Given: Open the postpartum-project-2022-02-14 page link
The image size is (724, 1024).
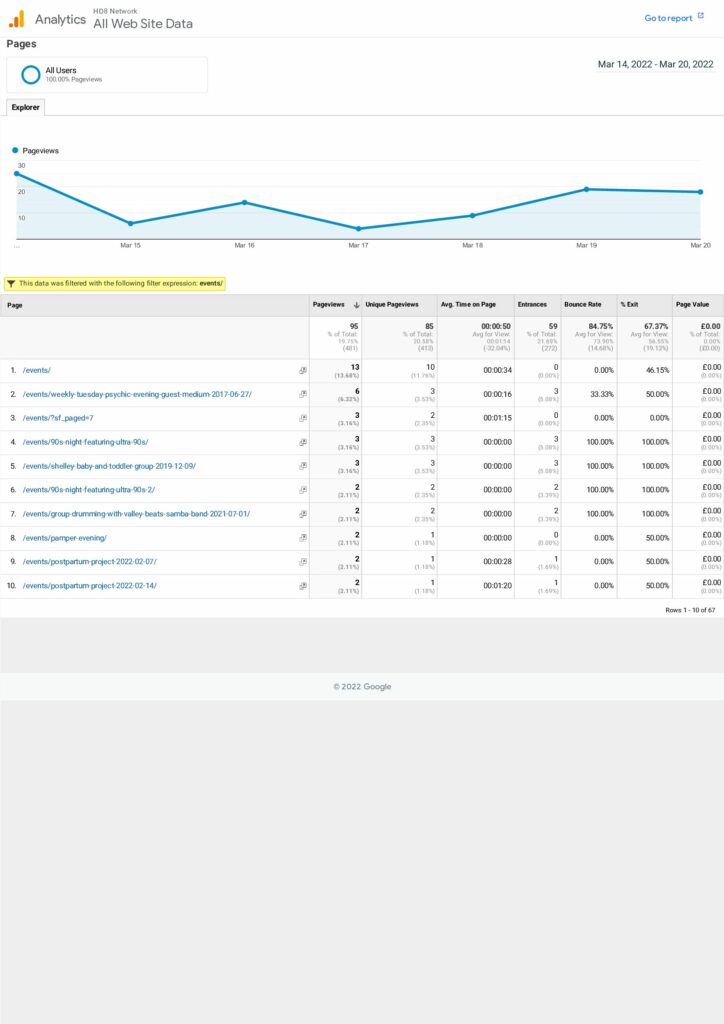Looking at the screenshot, I should point(89,586).
